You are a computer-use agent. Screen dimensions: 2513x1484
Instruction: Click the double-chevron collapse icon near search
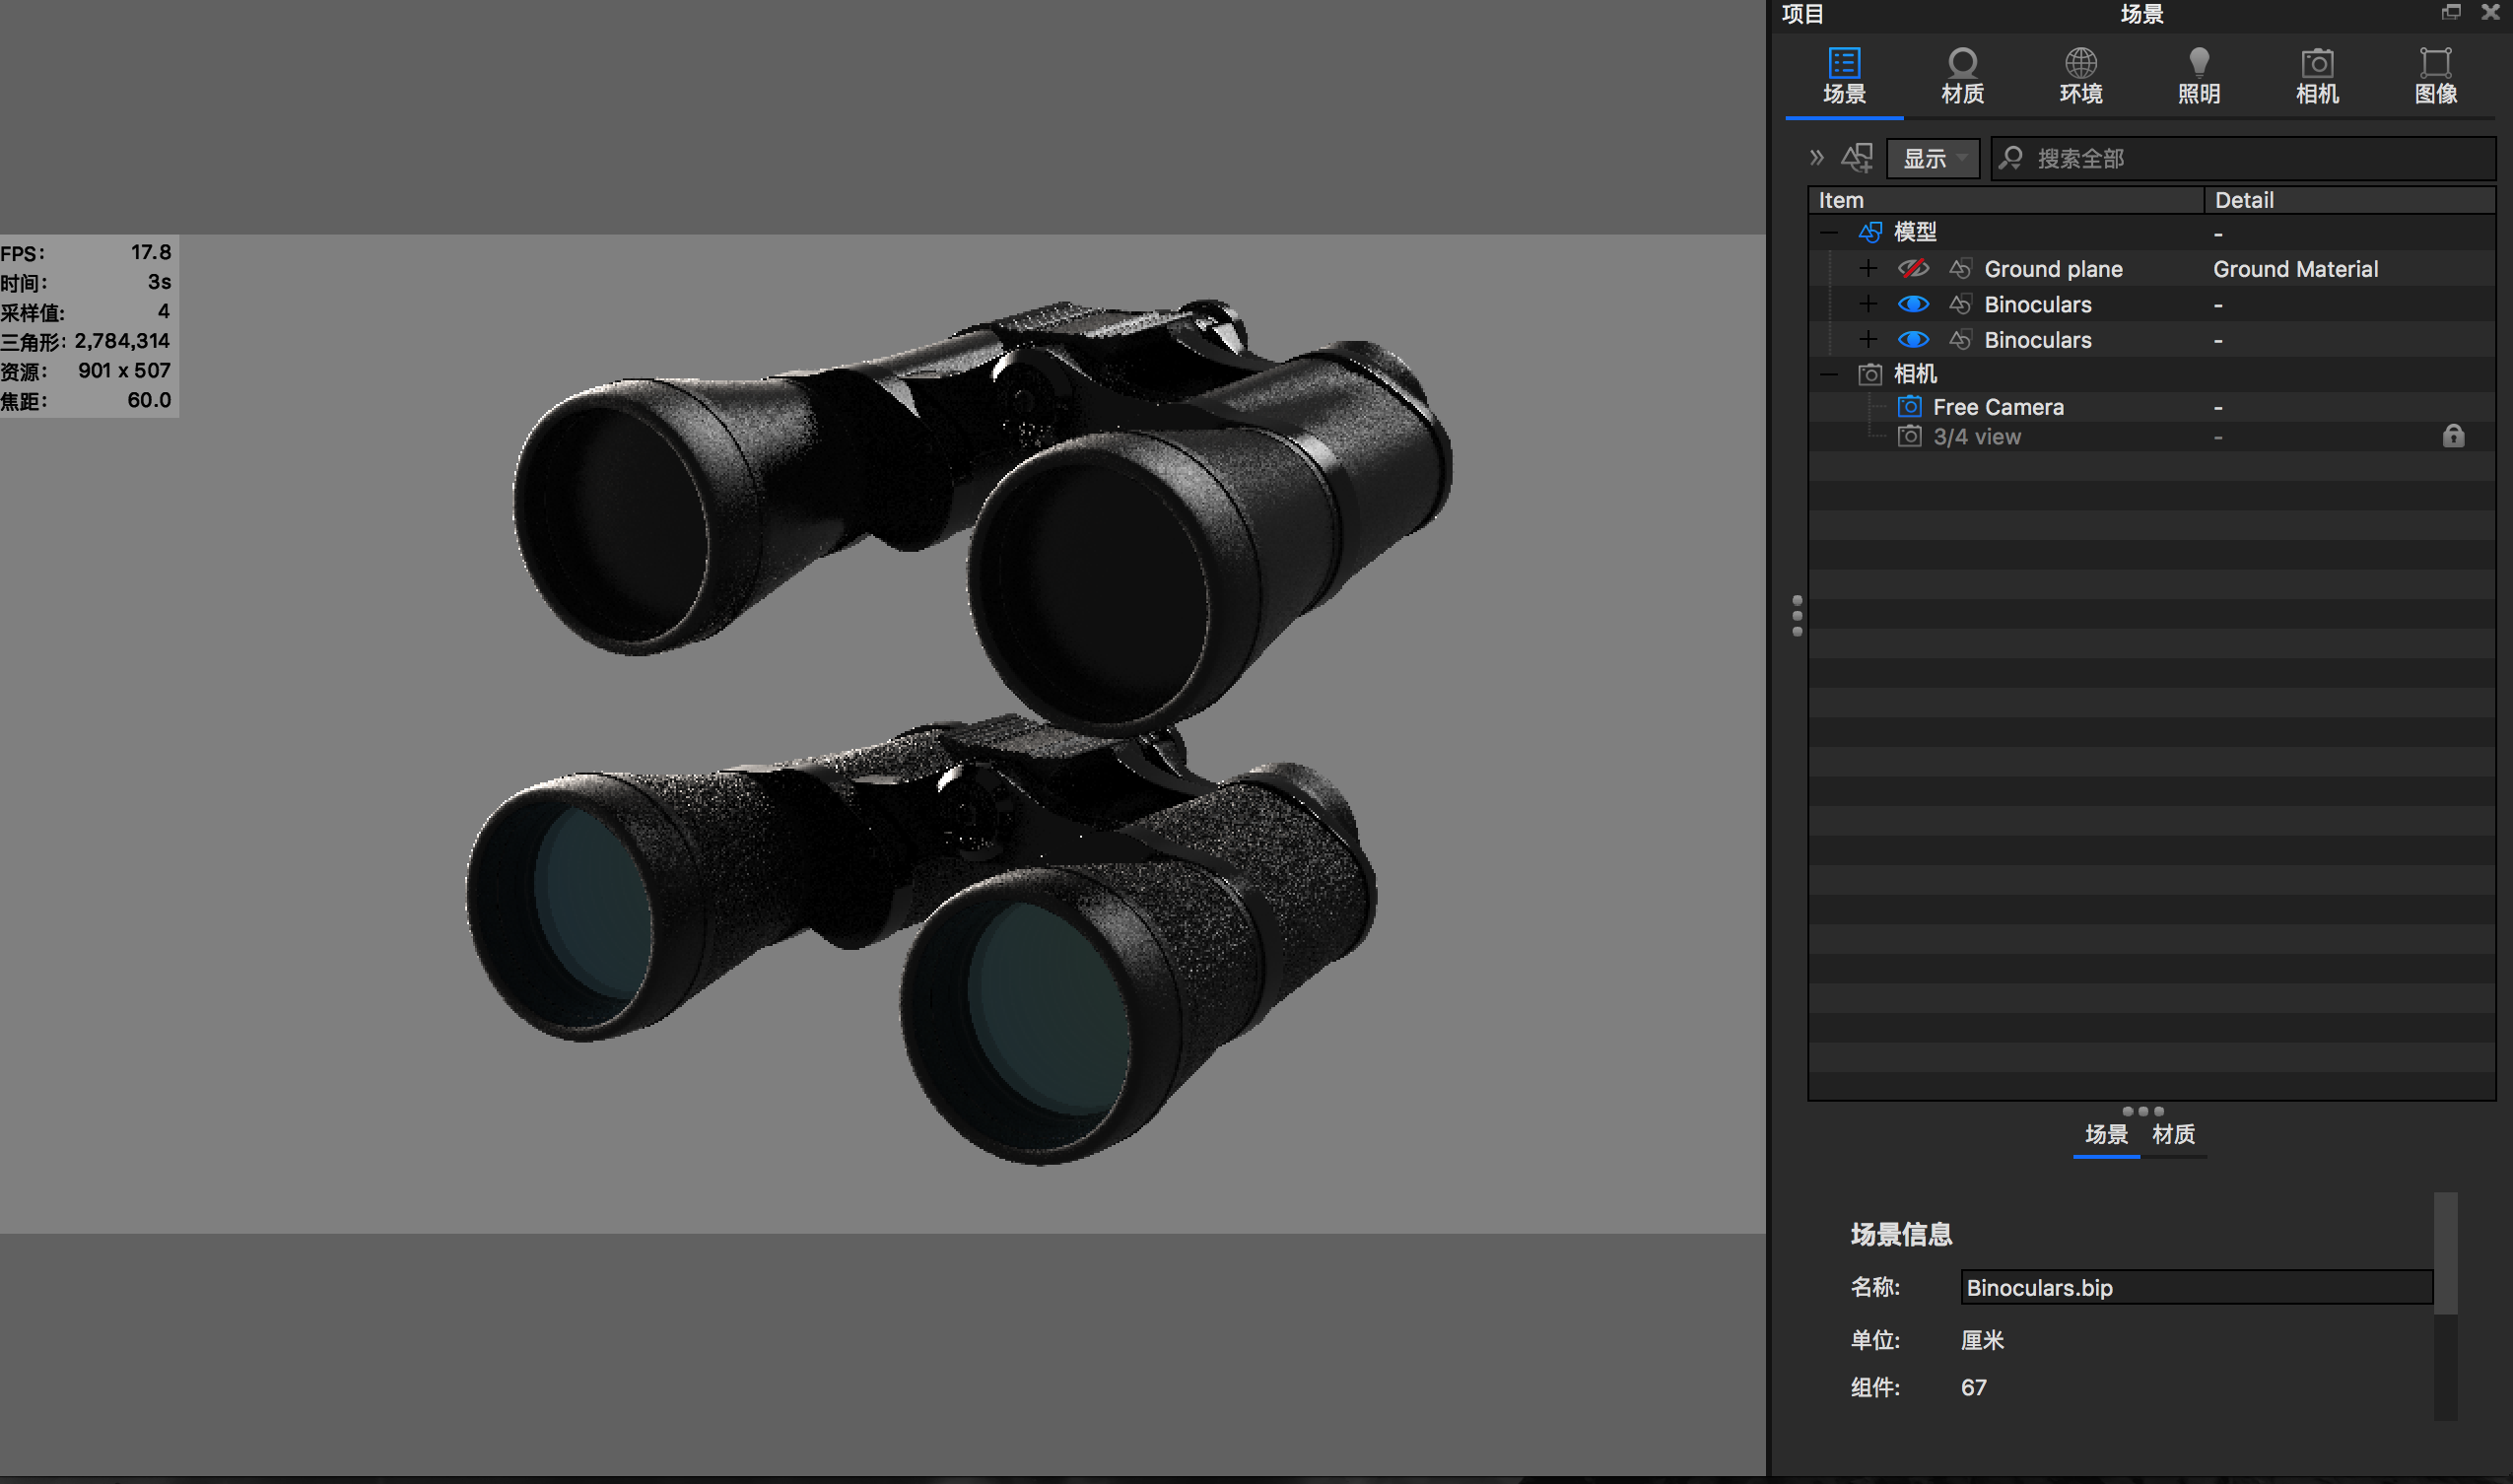[1816, 158]
